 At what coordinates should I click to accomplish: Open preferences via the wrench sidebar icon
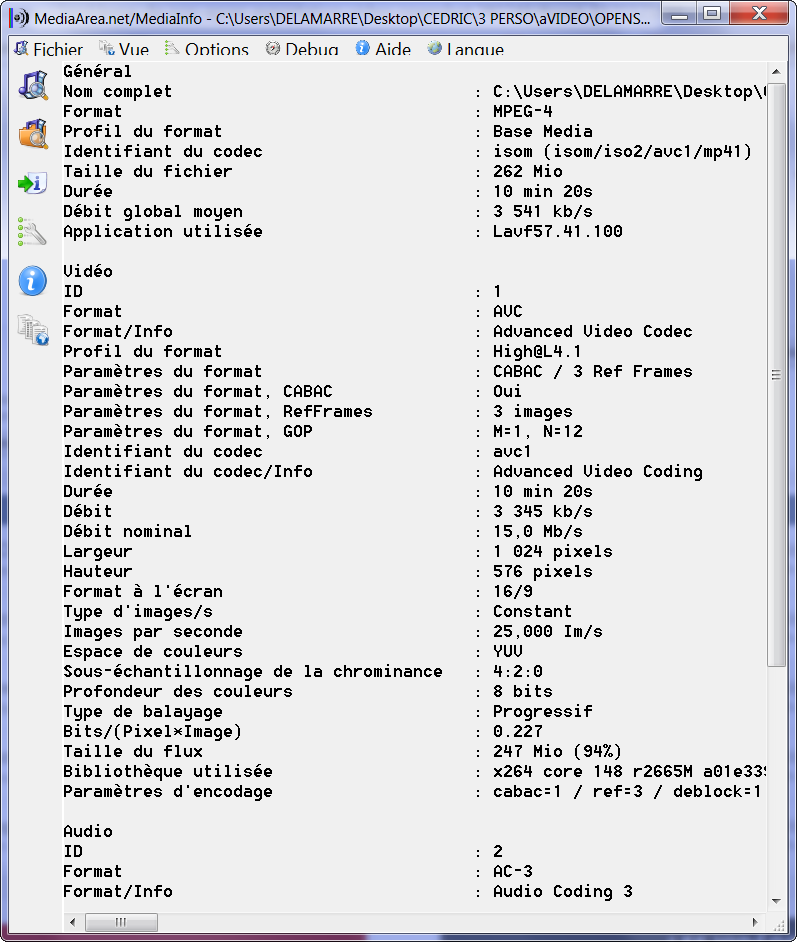[33, 233]
